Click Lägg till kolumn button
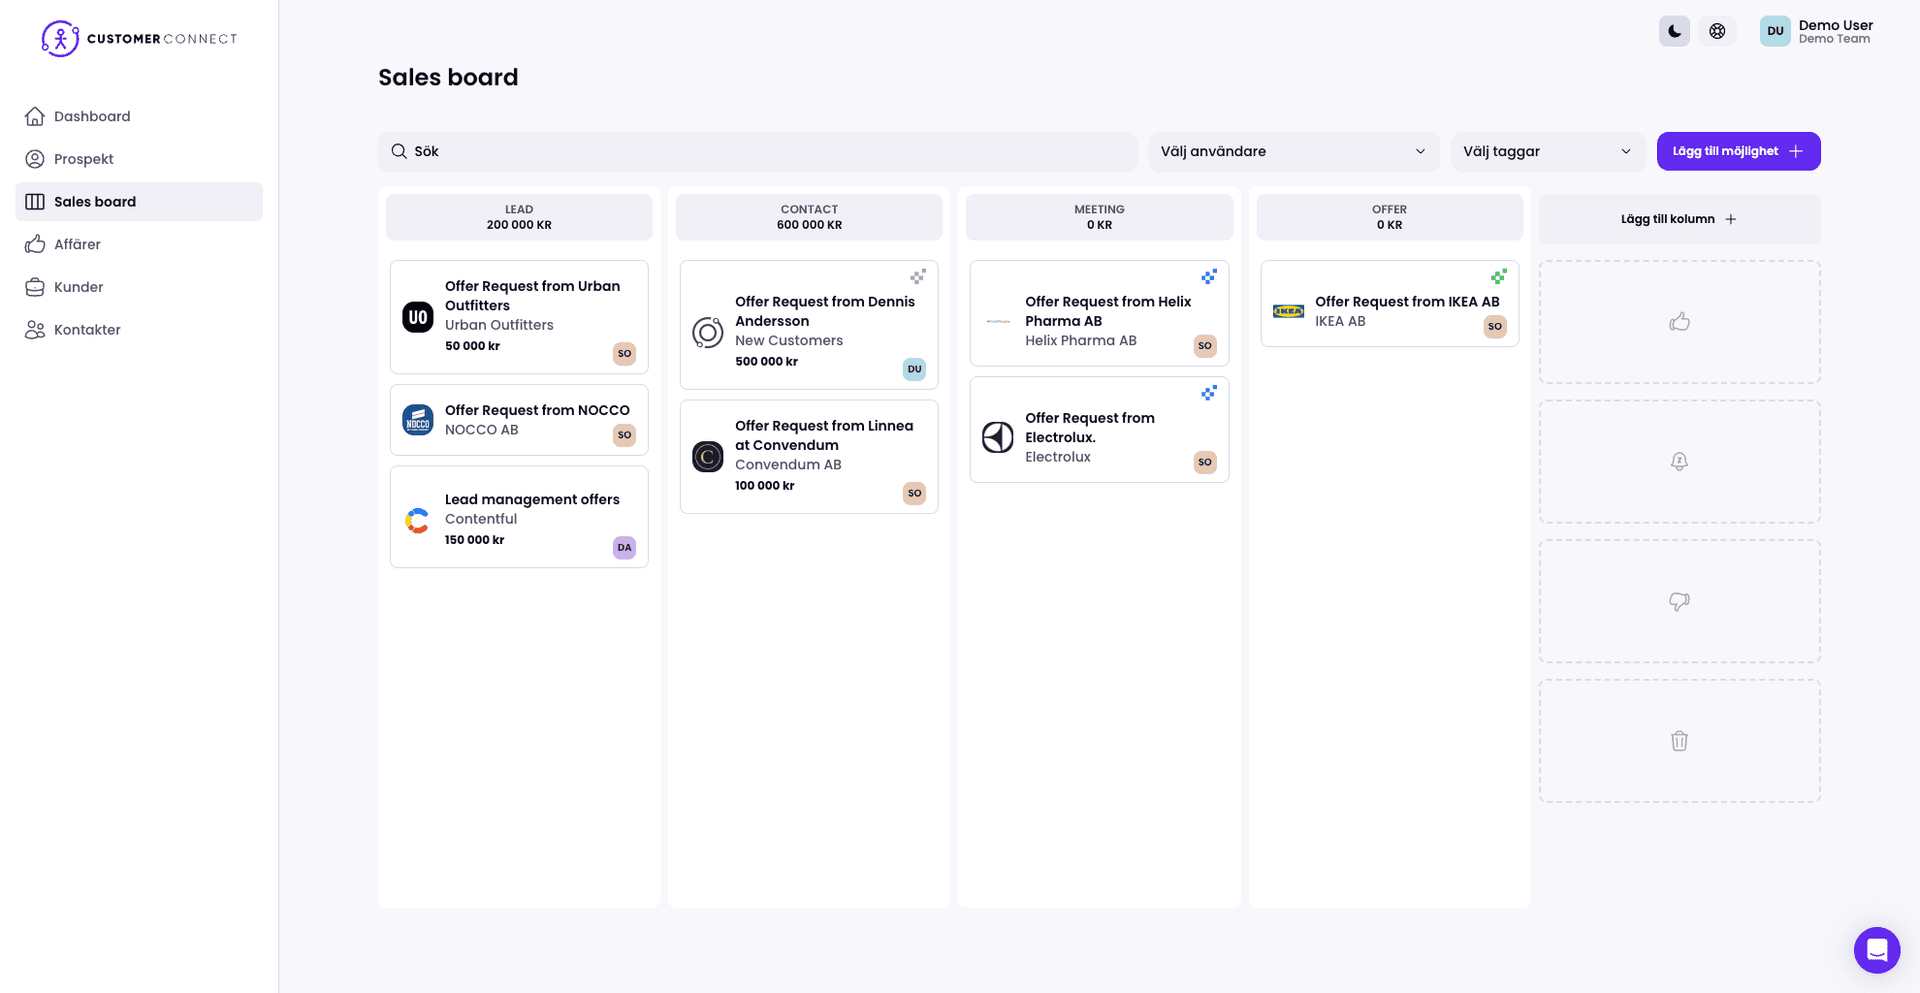1920x993 pixels. pos(1678,219)
